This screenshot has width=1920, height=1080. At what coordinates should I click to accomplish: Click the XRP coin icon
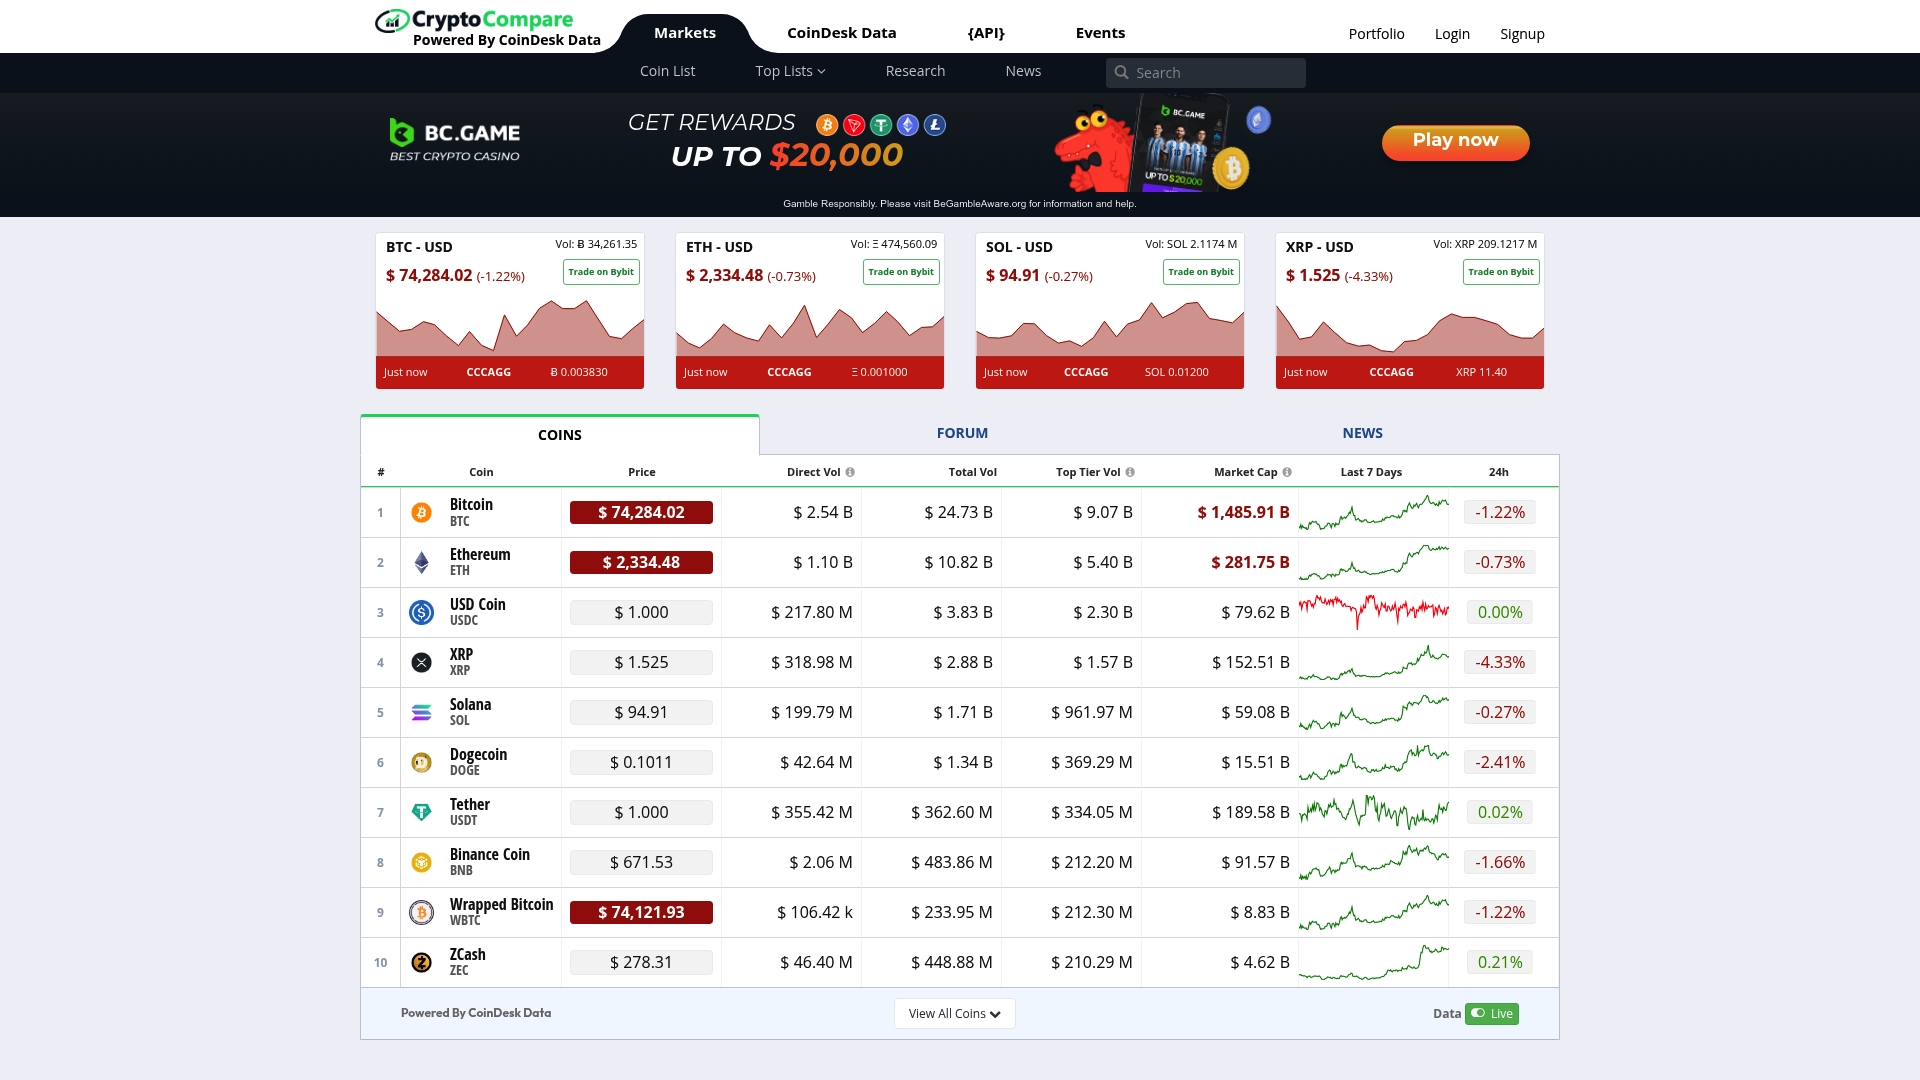422,662
